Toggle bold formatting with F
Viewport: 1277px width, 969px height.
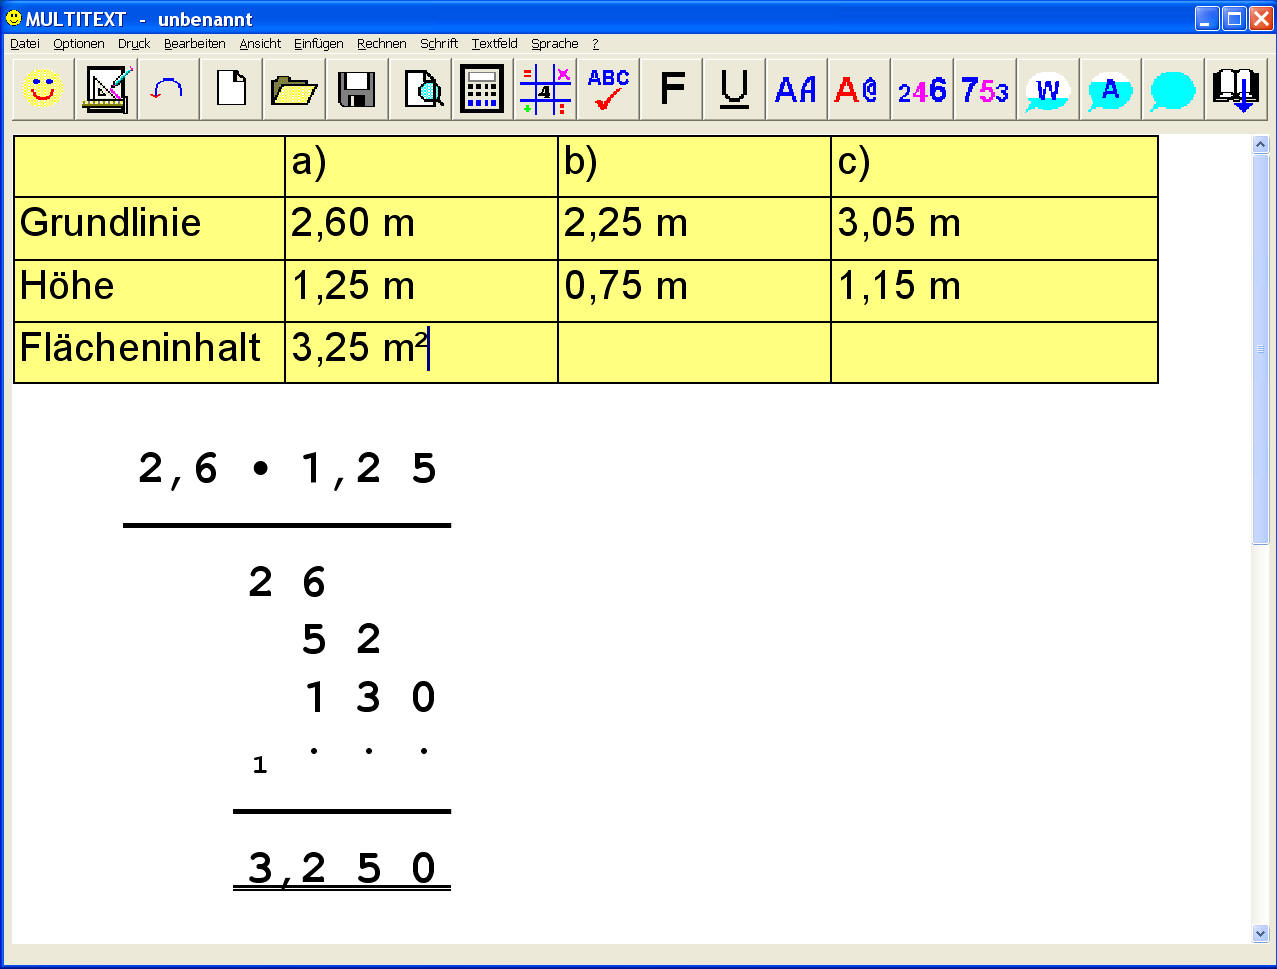pyautogui.click(x=670, y=89)
